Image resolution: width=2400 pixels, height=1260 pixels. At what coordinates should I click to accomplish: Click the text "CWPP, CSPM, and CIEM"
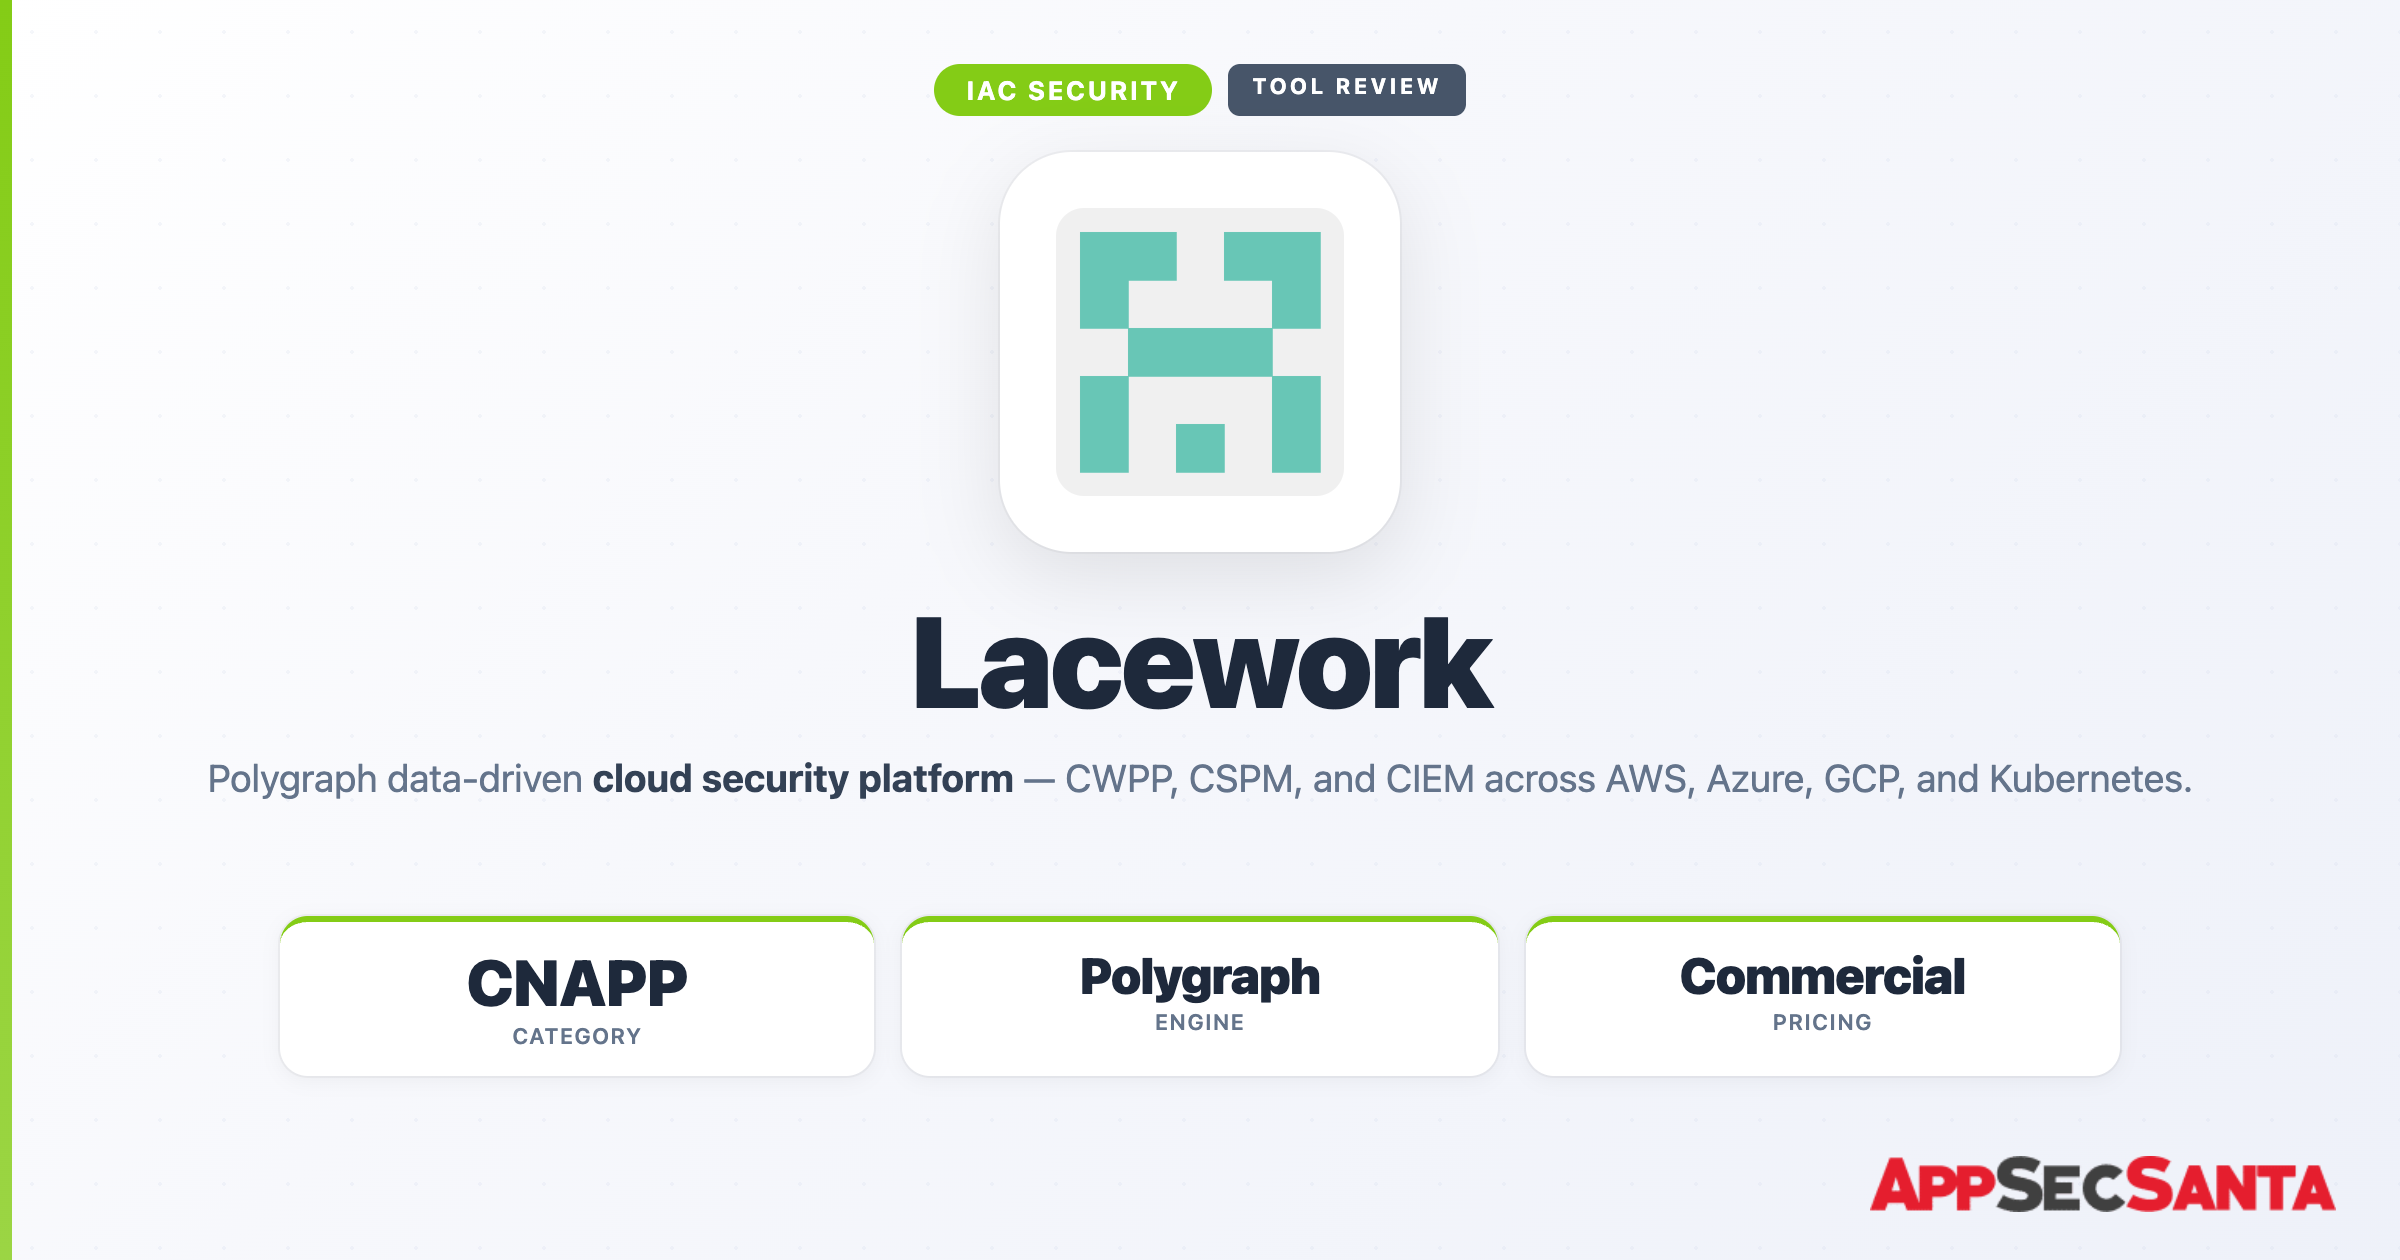[1270, 779]
